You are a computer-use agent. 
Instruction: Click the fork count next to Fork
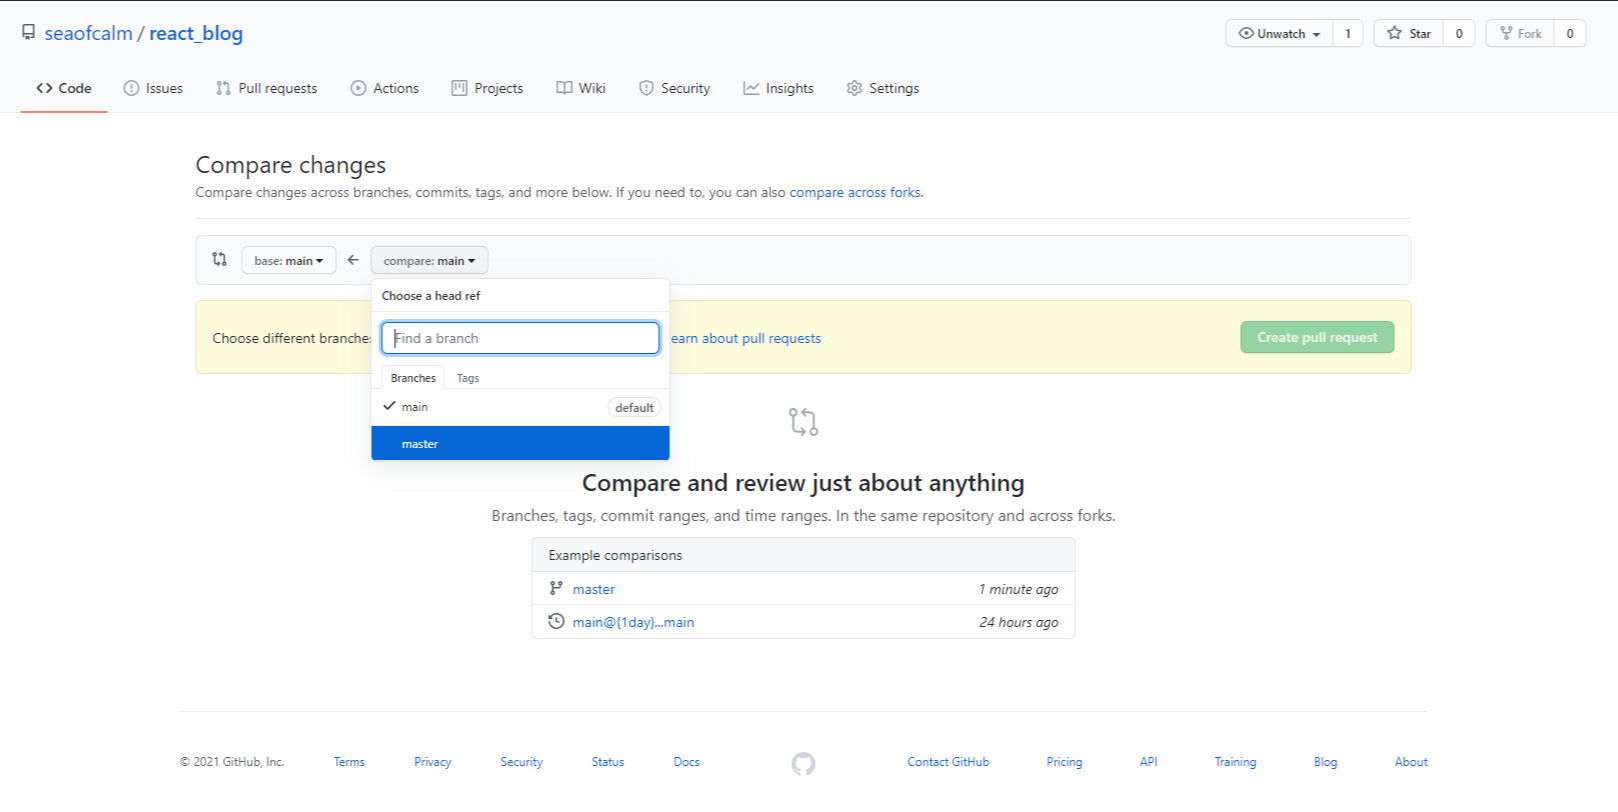(x=1570, y=33)
